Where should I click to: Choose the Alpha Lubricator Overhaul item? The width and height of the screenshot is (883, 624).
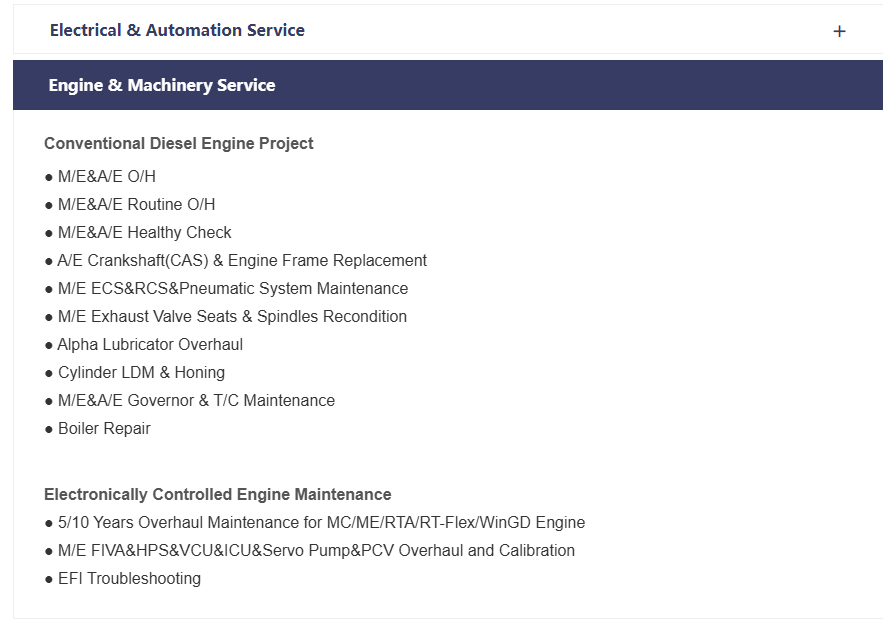click(x=150, y=345)
